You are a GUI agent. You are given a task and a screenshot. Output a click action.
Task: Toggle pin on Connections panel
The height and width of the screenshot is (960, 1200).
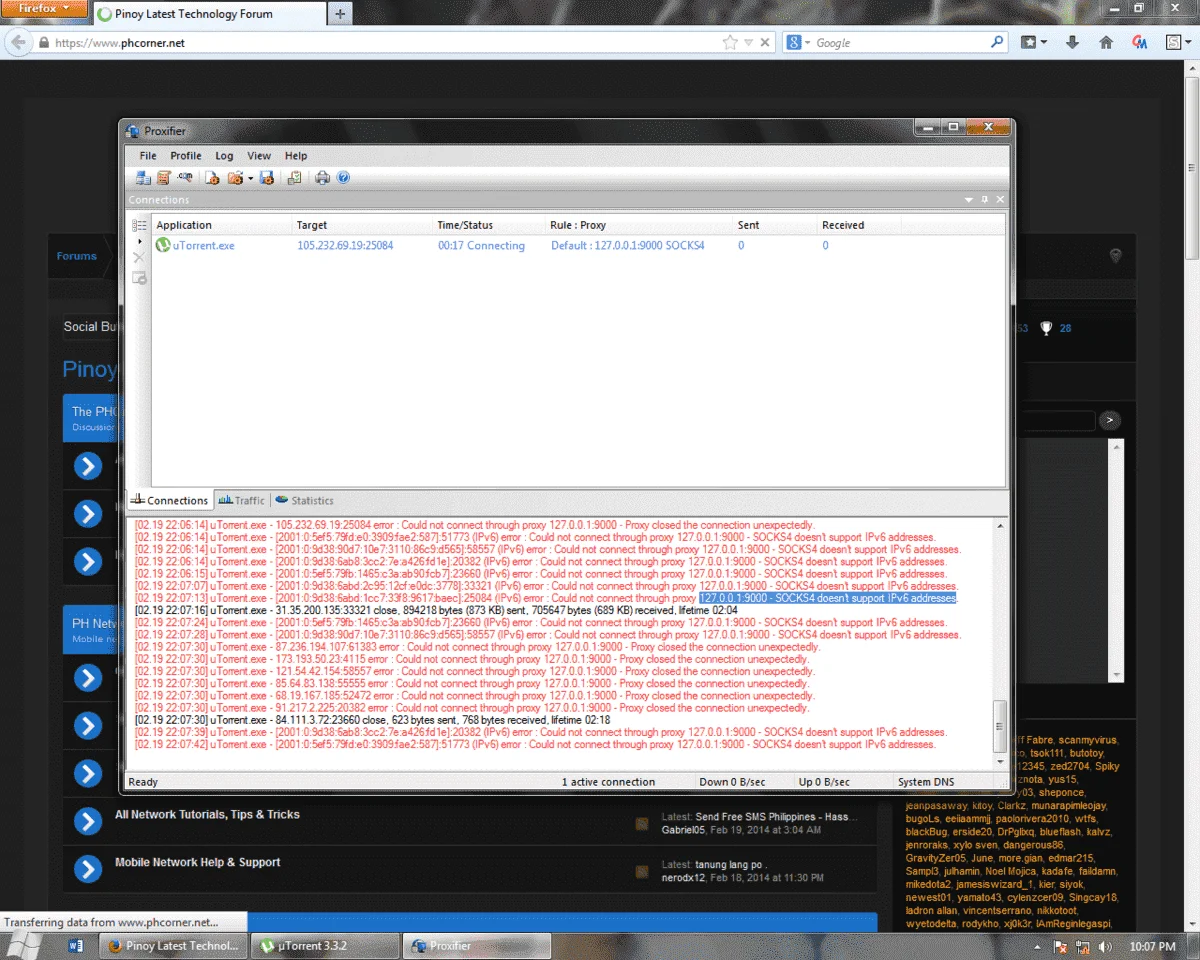984,200
